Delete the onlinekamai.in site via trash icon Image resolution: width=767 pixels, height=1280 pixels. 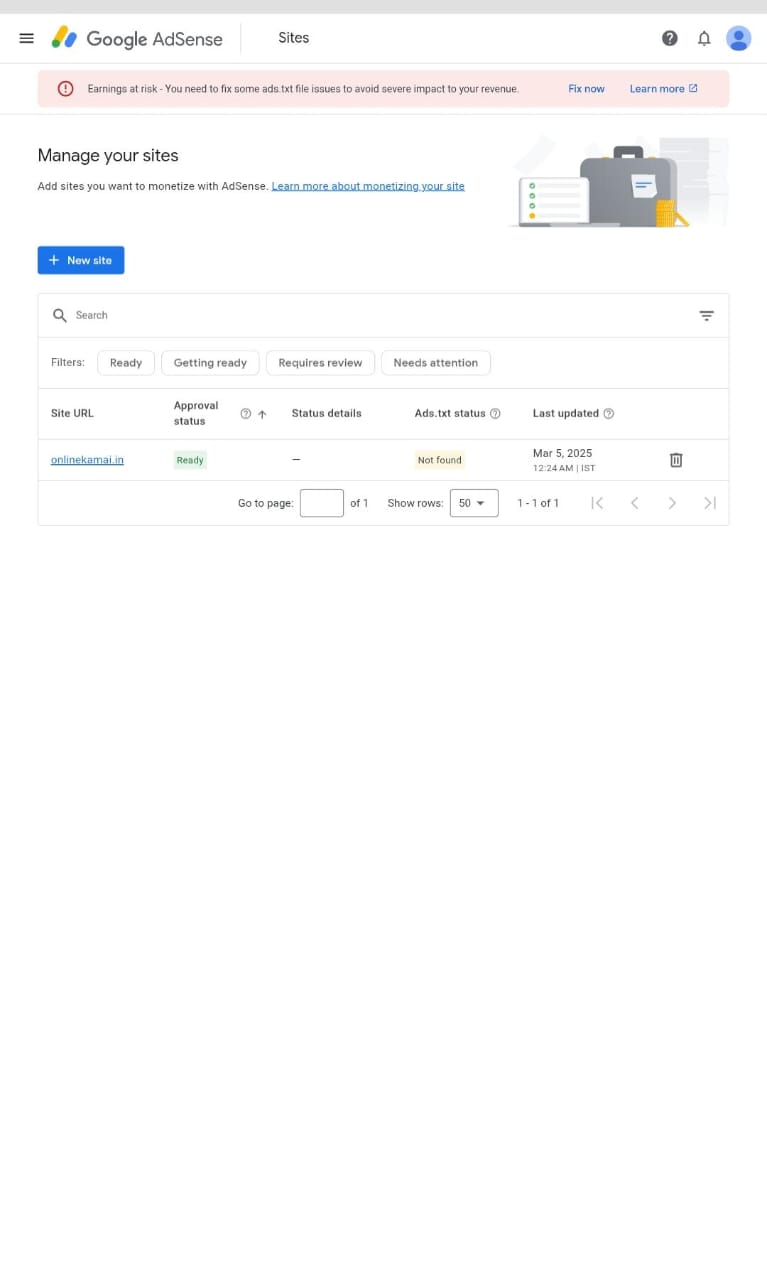click(676, 460)
